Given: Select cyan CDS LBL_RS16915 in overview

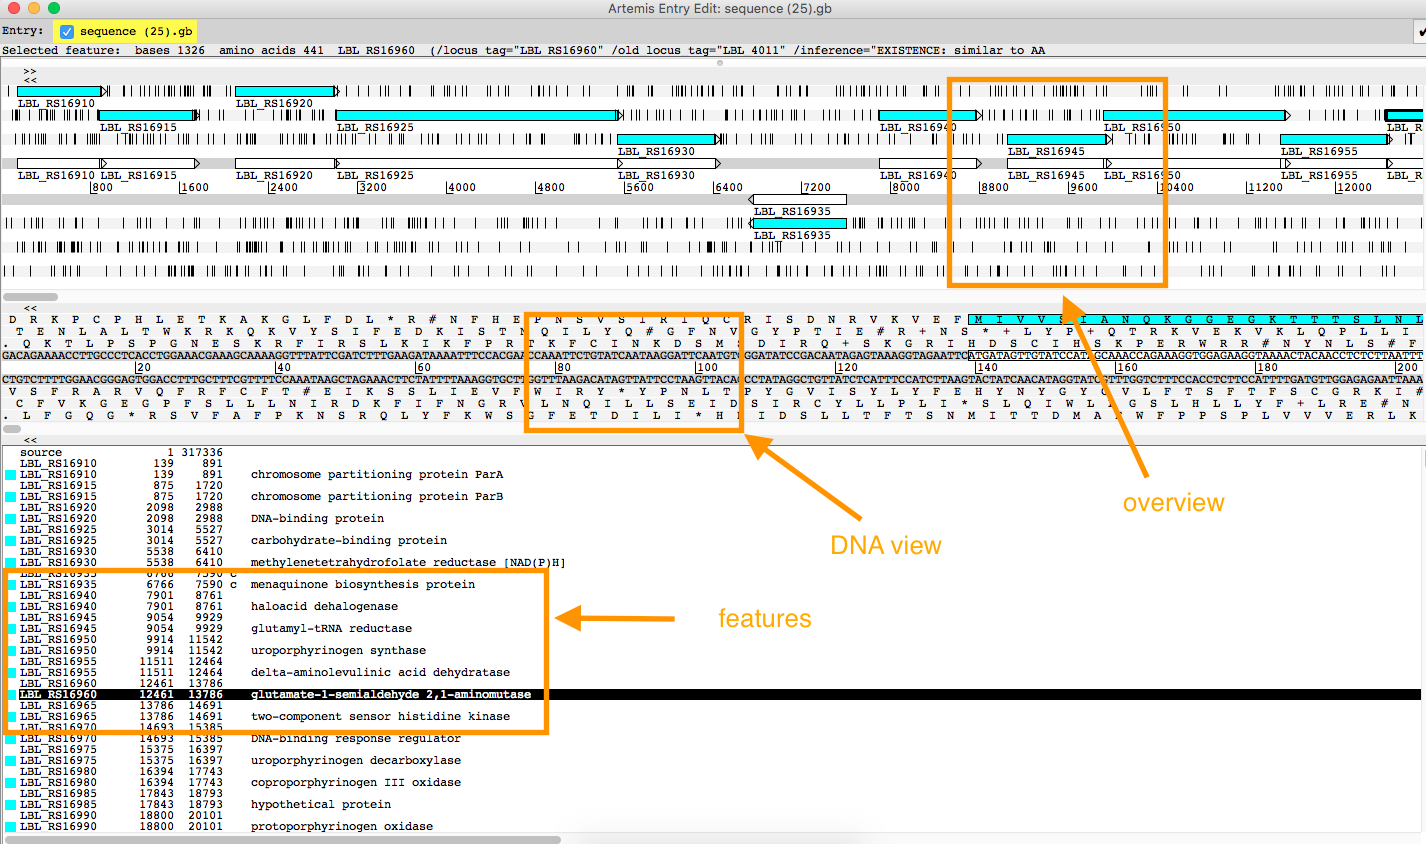Looking at the screenshot, I should coord(146,115).
